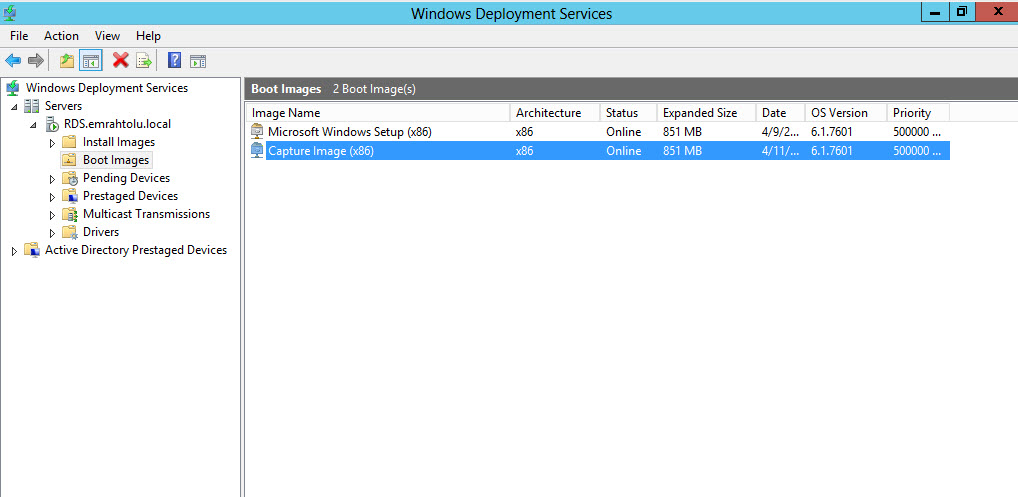
Task: Select the Boot Images tree label
Action: [x=116, y=160]
